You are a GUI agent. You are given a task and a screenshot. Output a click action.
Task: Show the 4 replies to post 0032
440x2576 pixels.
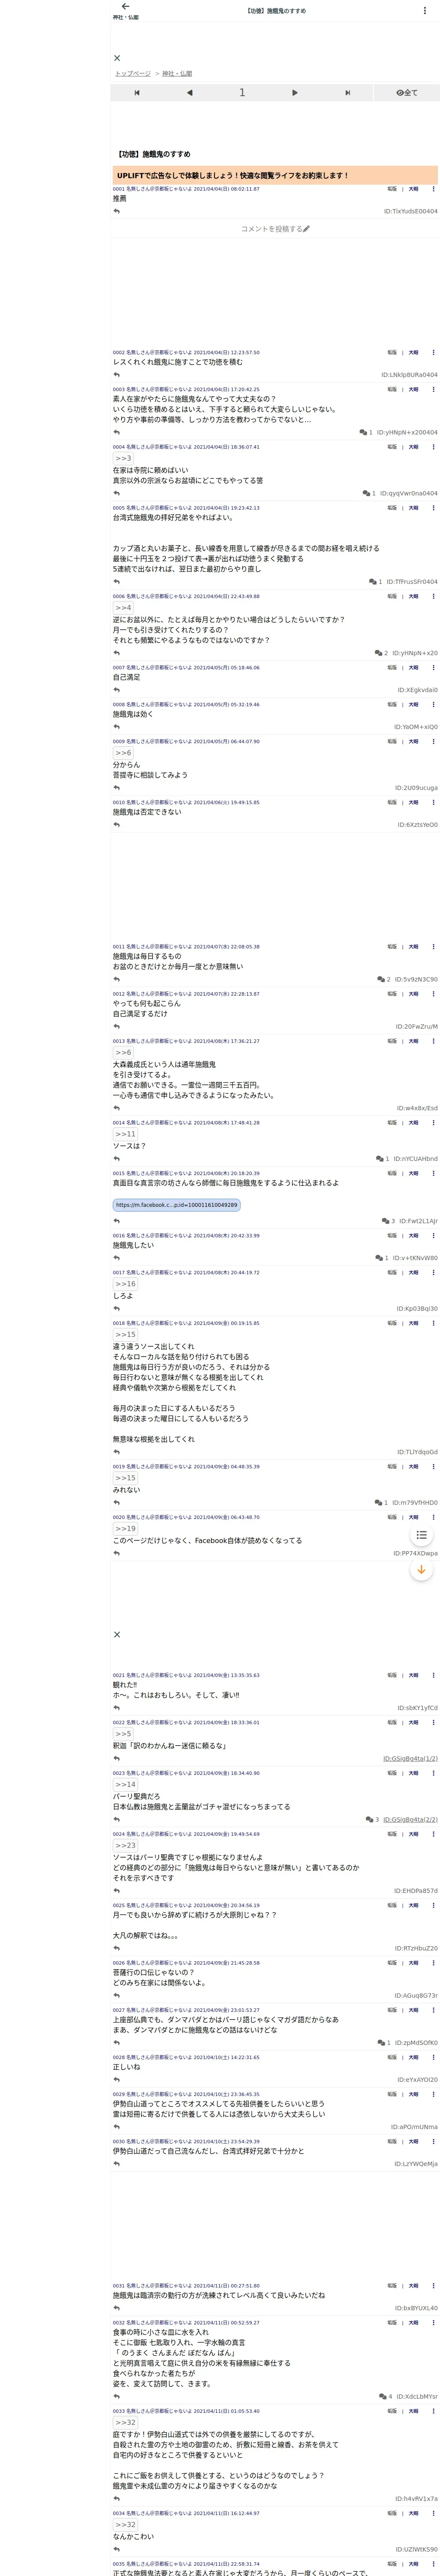tap(385, 2397)
